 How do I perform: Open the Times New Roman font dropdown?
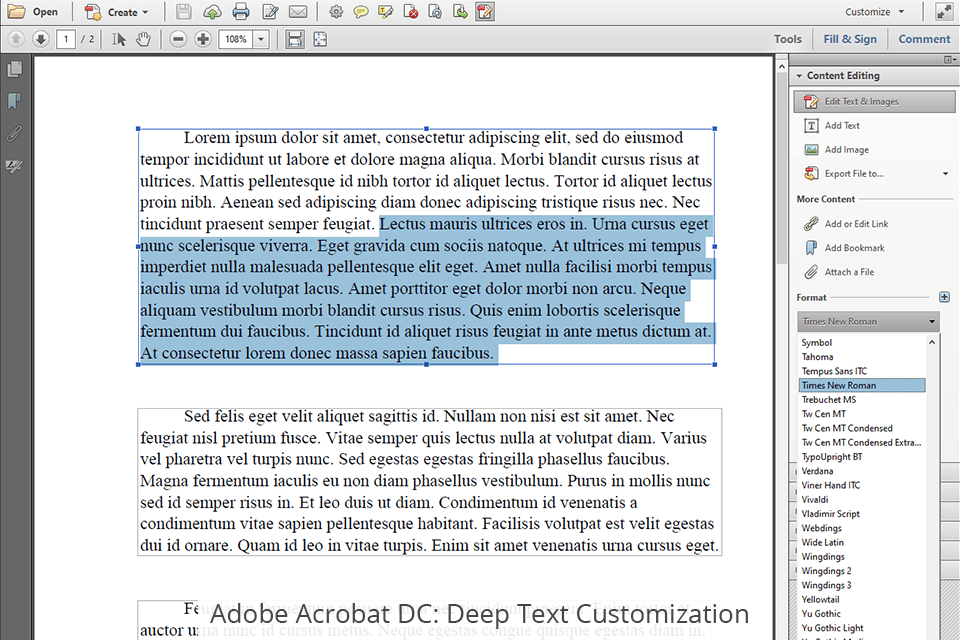pos(868,322)
